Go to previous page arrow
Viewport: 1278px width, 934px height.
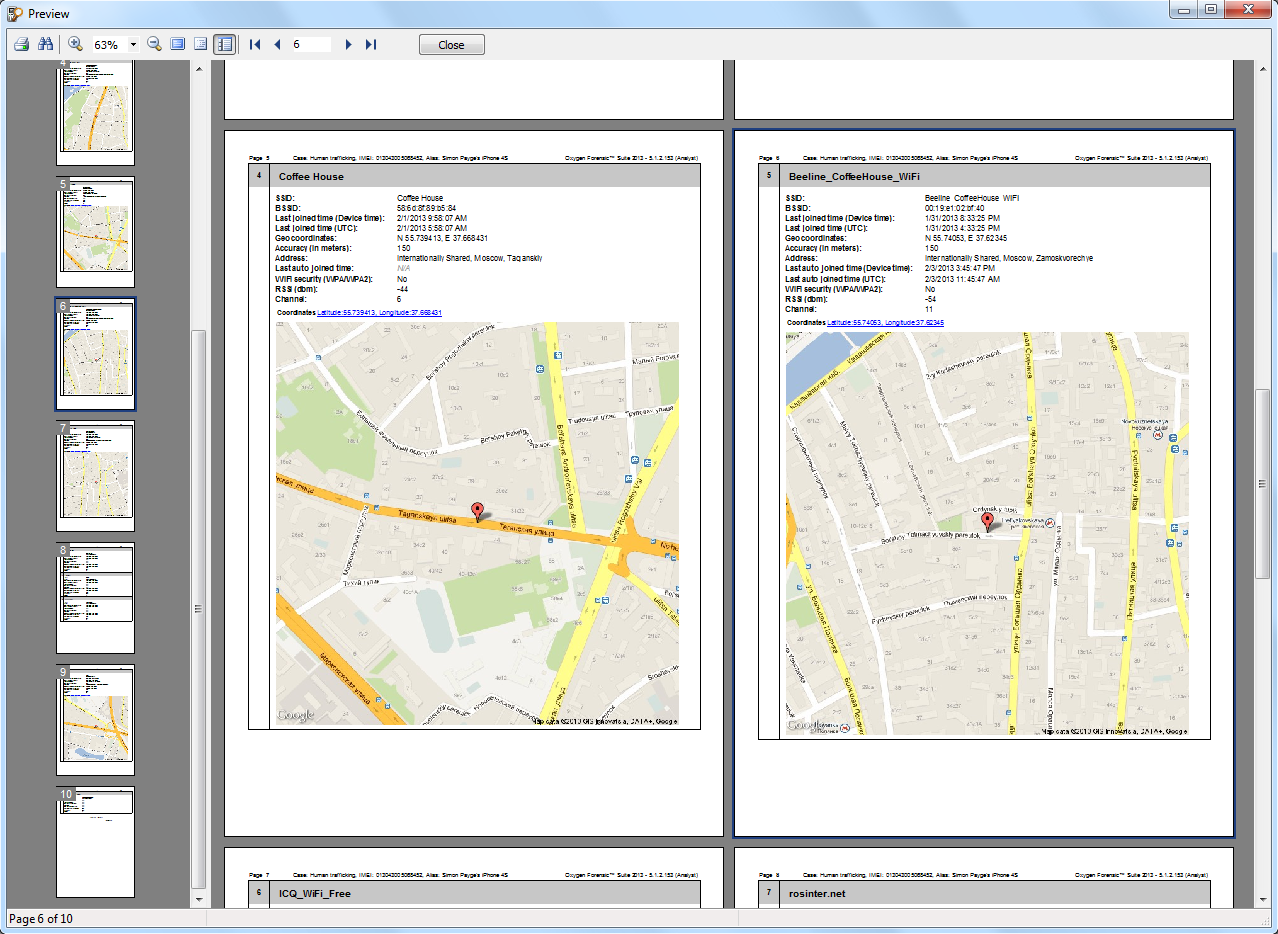(x=277, y=44)
